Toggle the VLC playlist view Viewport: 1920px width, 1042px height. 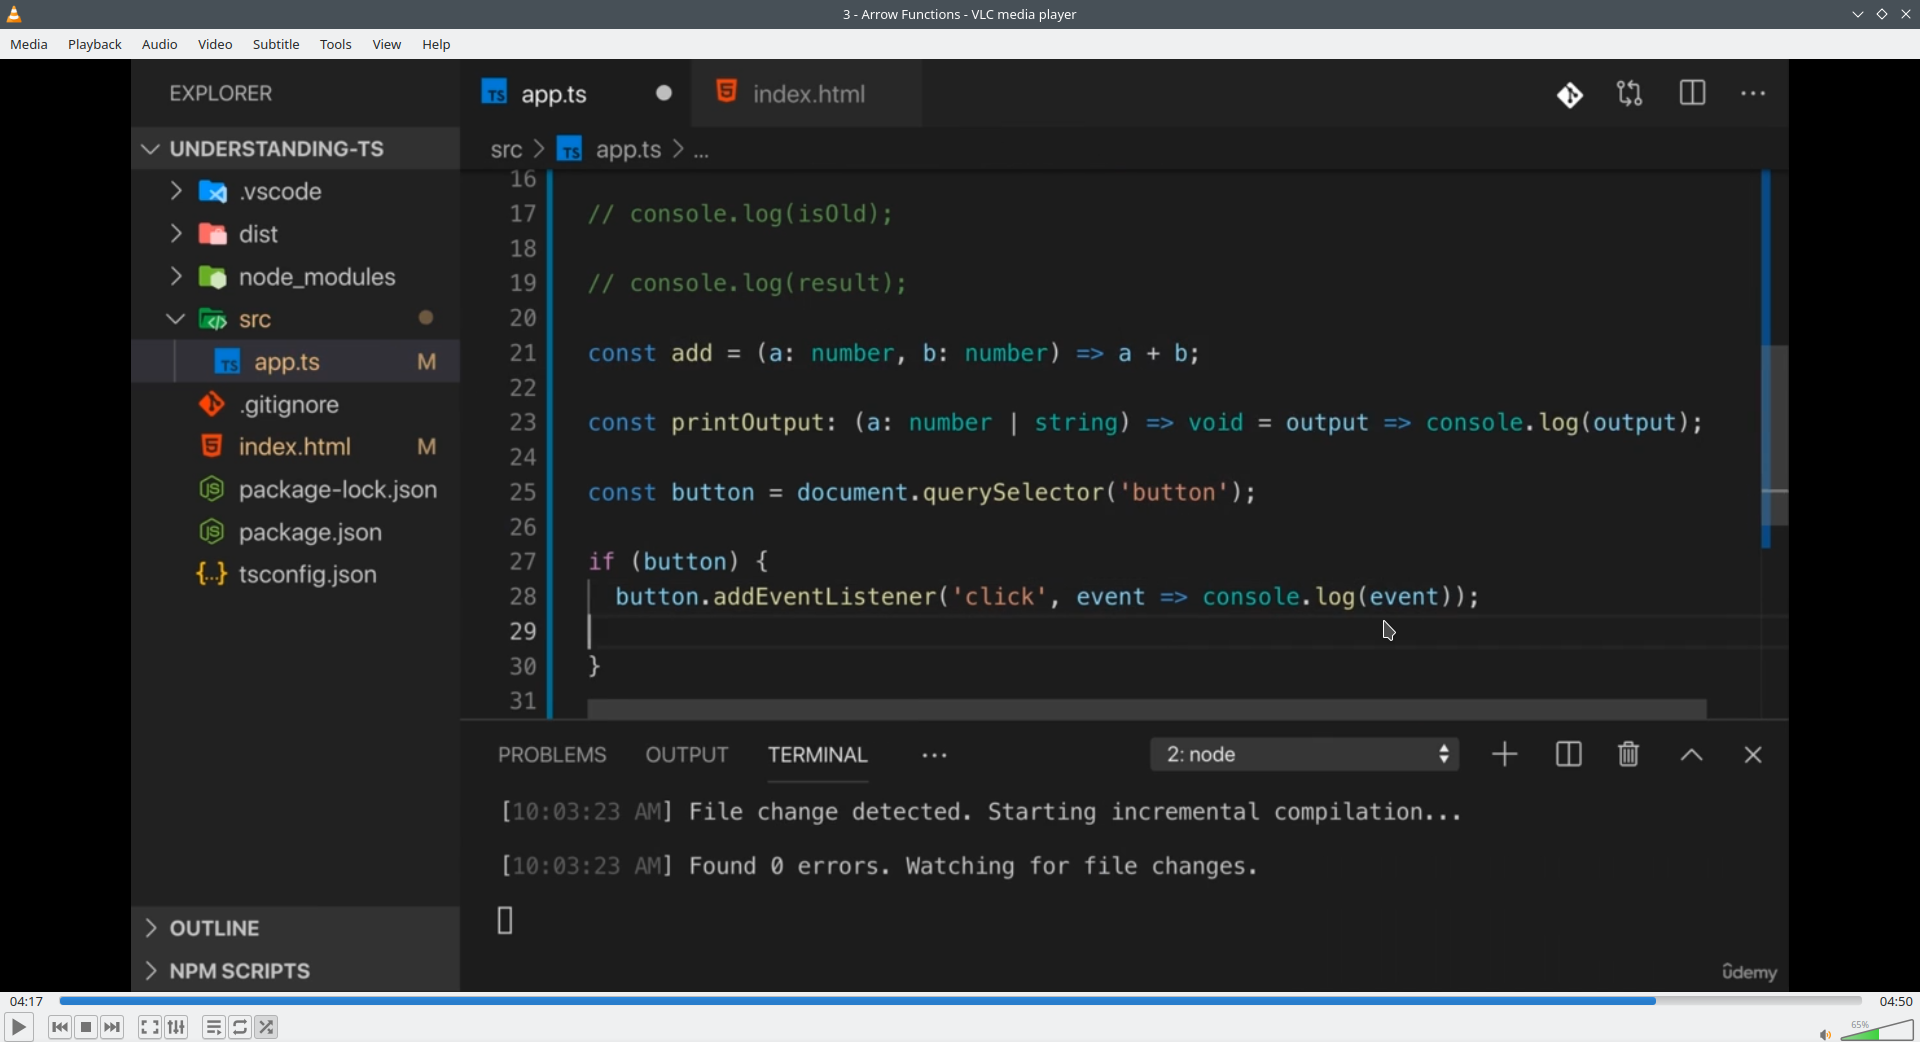click(x=214, y=1027)
